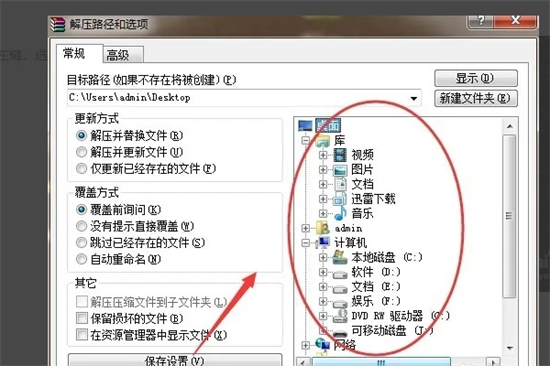
Task: Collapse the 计算机 tree node
Action: (306, 243)
